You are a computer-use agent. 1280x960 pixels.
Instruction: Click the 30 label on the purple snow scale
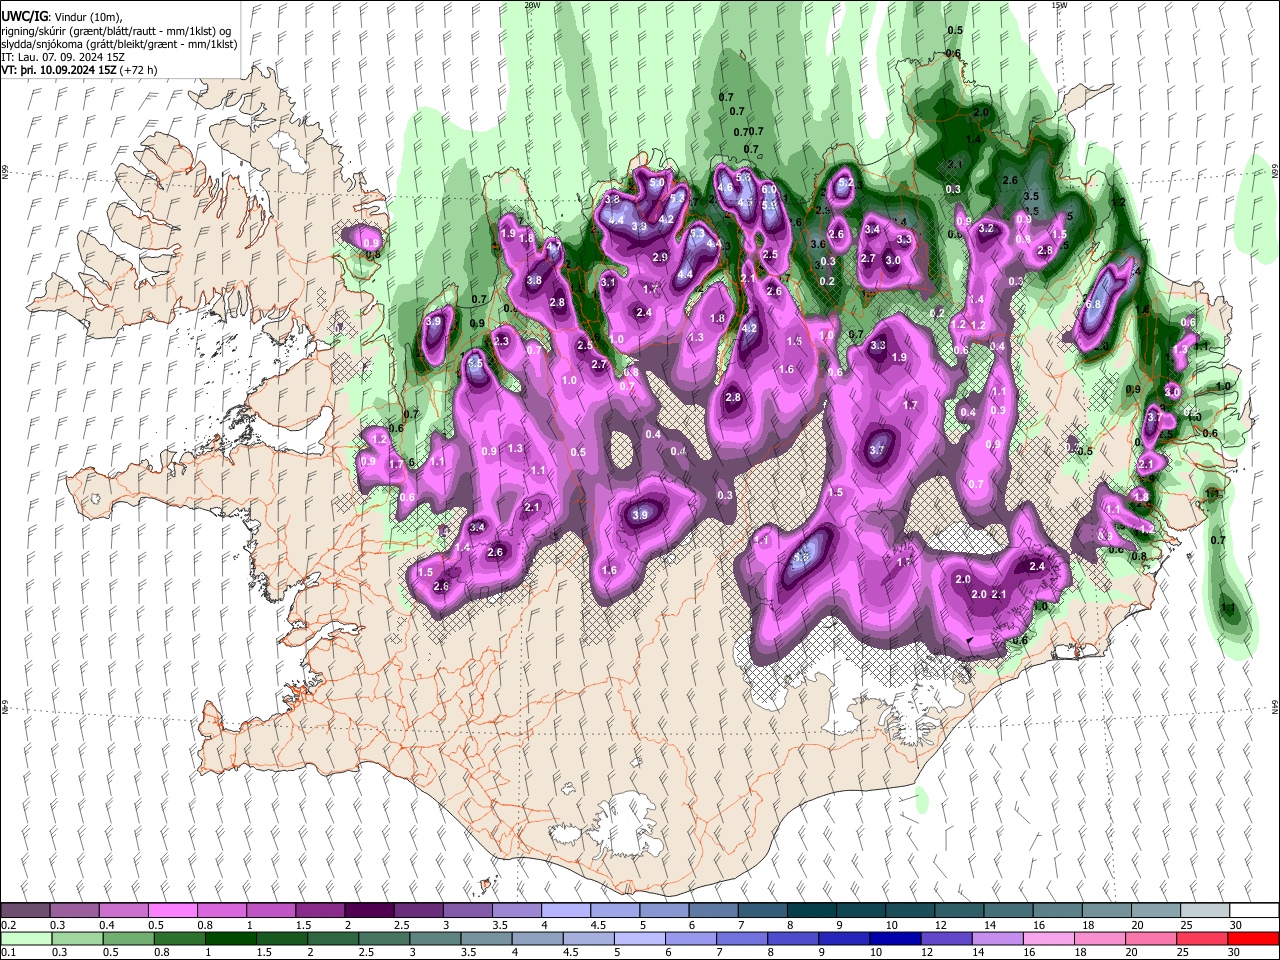click(x=1236, y=925)
